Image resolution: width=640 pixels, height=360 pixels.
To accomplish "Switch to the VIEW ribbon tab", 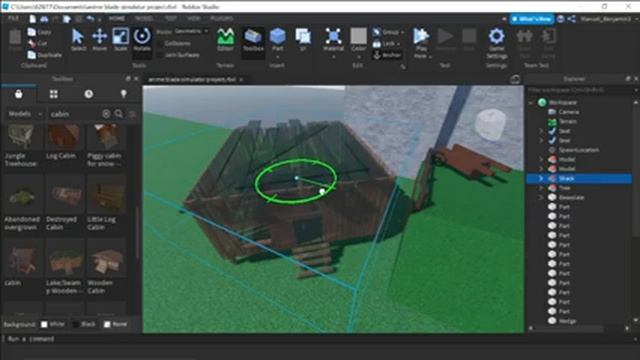I will coord(193,19).
